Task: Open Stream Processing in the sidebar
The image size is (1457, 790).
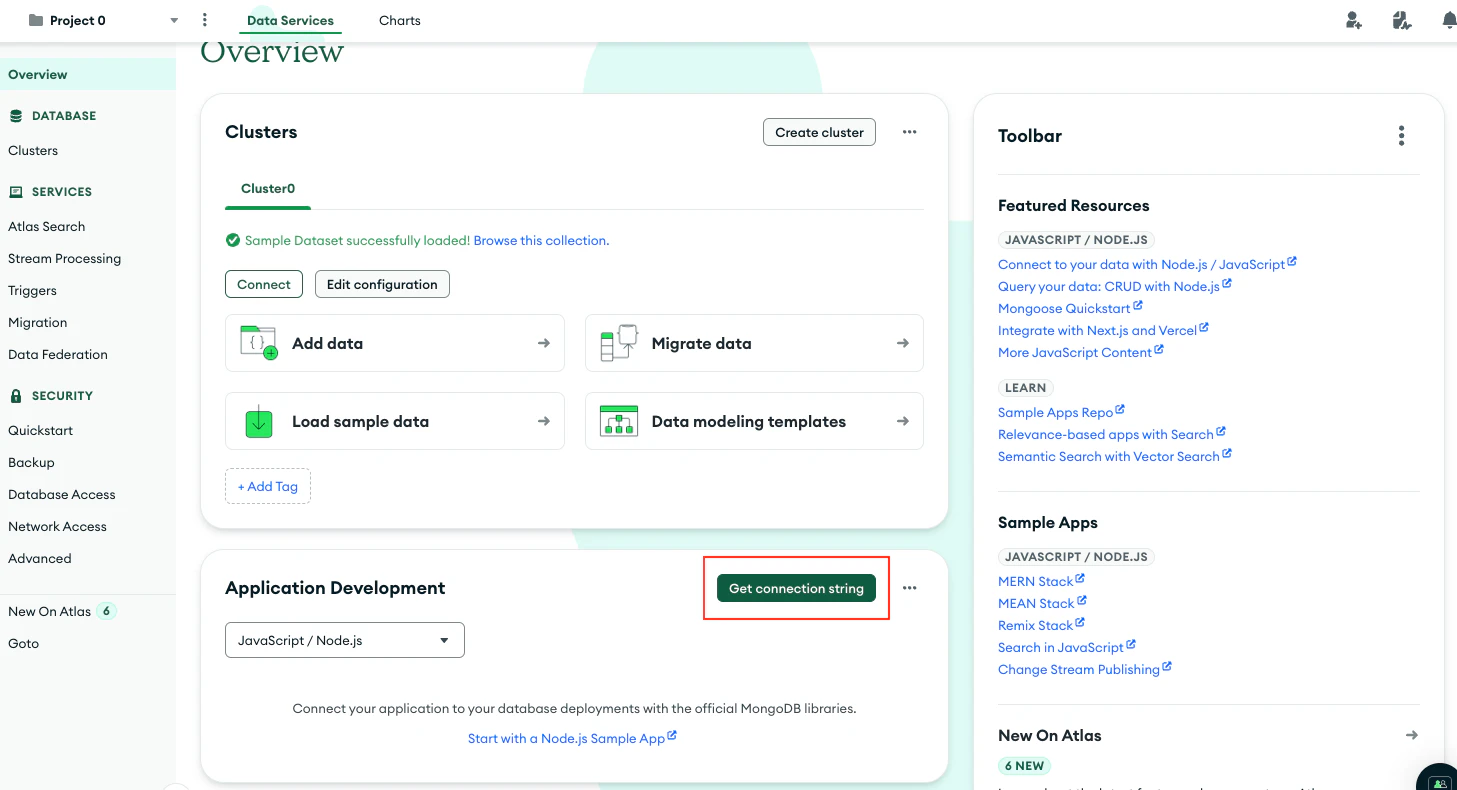Action: [x=65, y=258]
